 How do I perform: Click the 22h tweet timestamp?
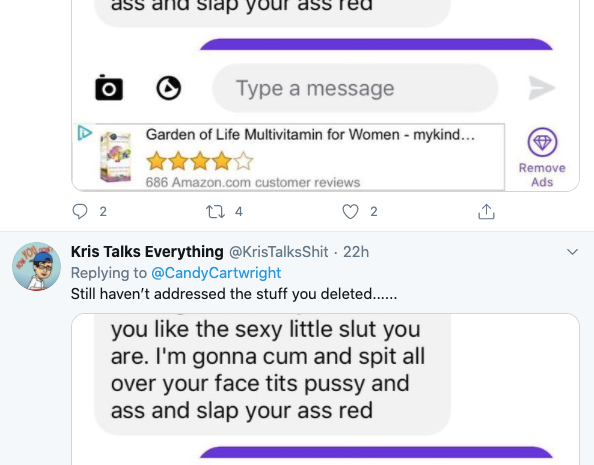356,252
